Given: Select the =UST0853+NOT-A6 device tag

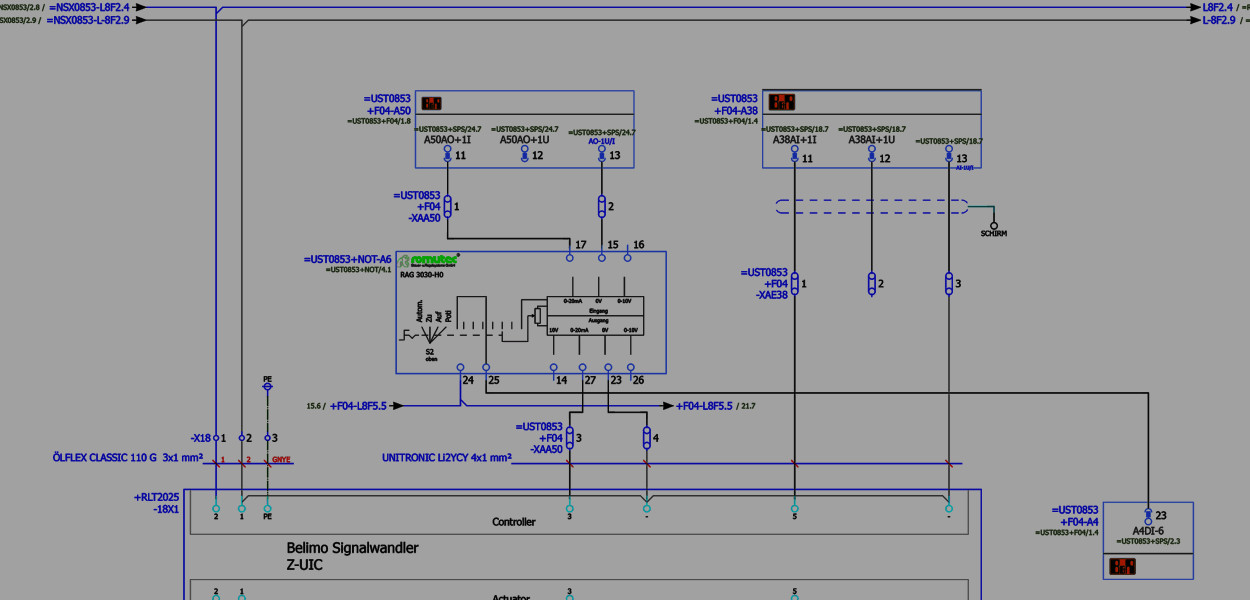Looking at the screenshot, I should click(348, 259).
